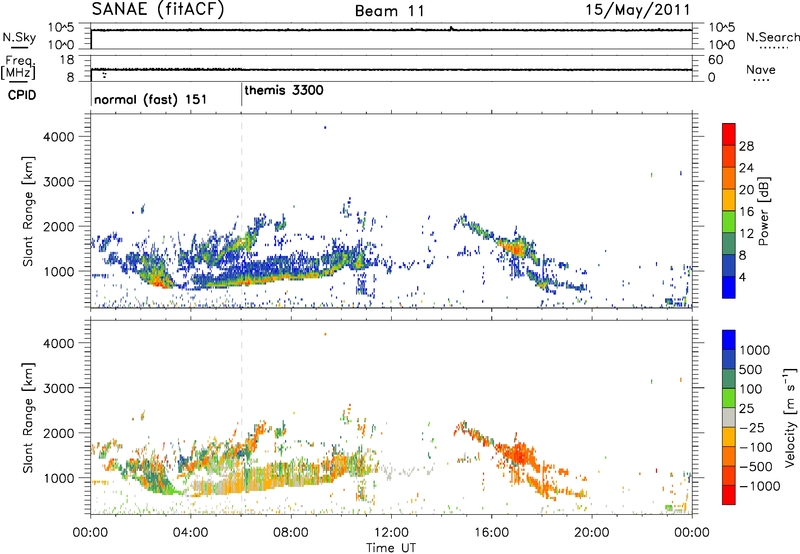Pick the orange swatch between 20 and 24 dB
The image size is (800, 554).
coord(729,178)
